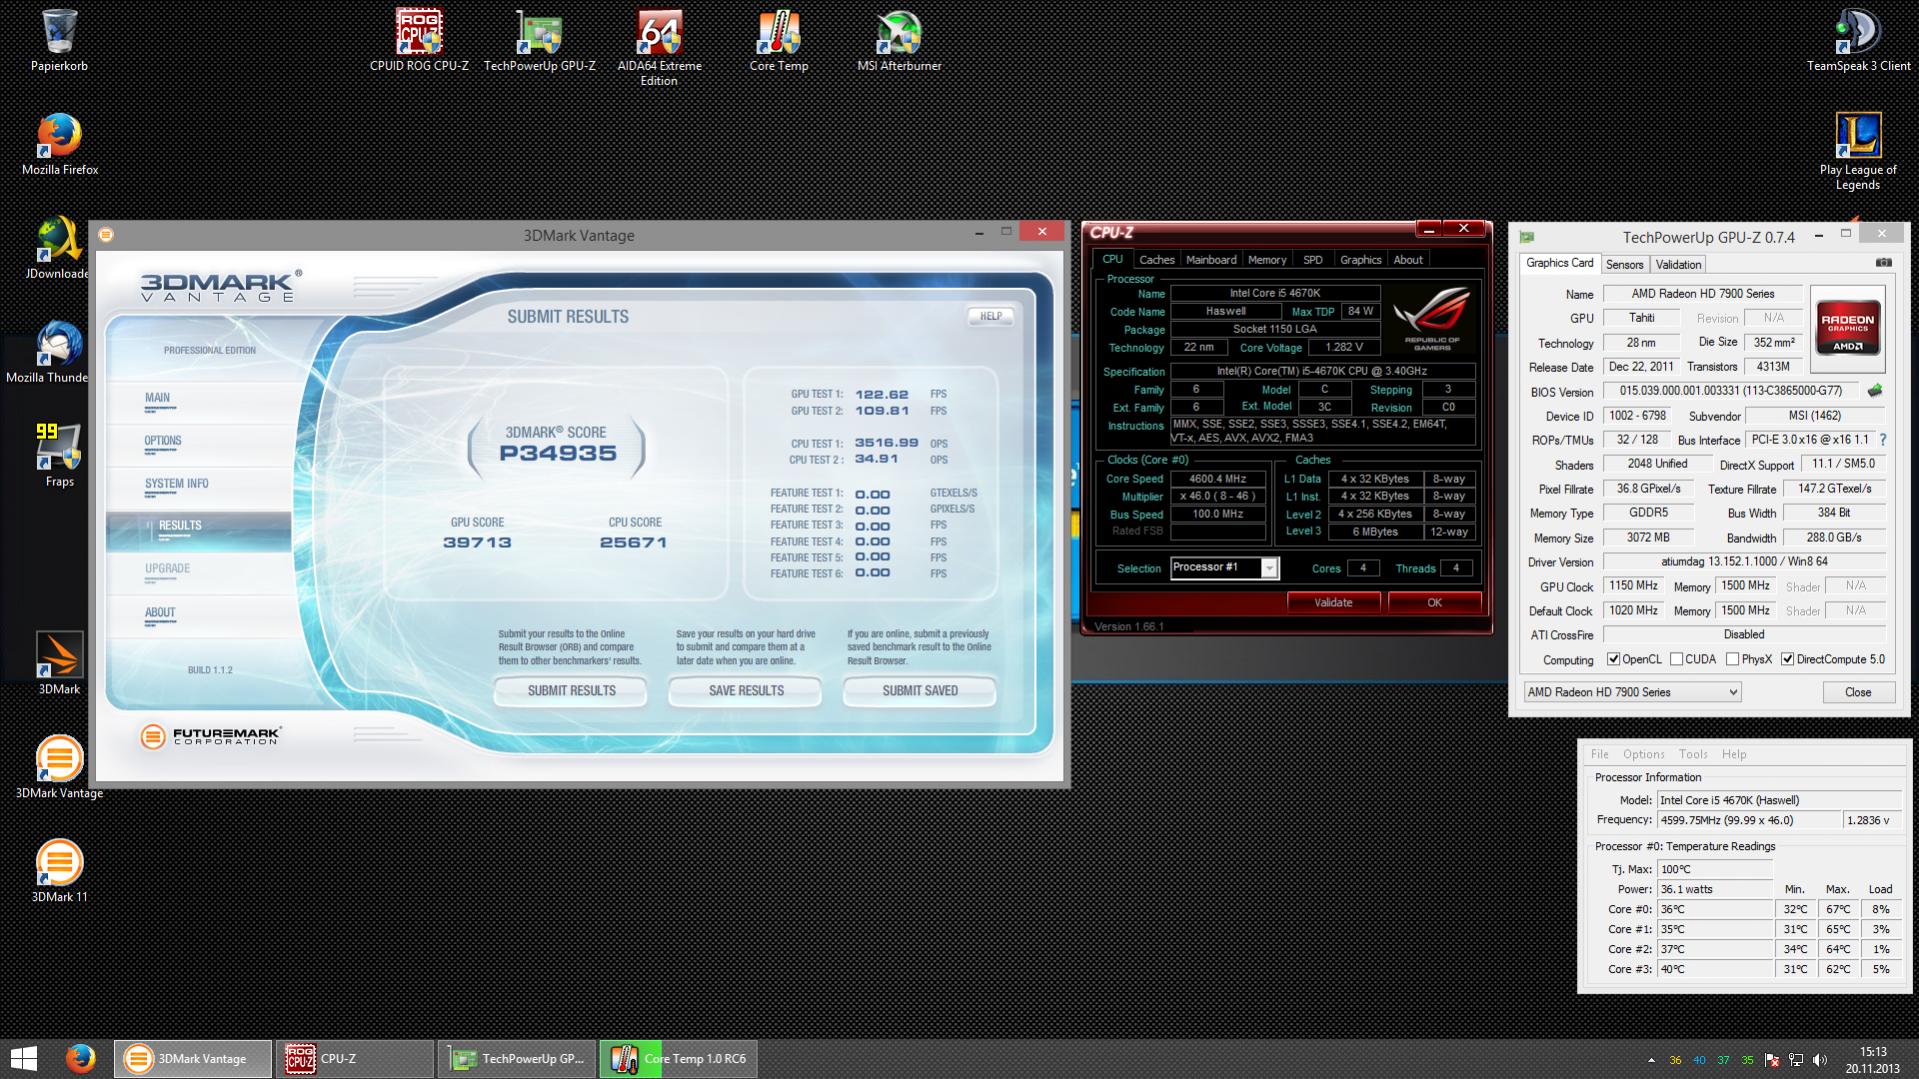Screen dimensions: 1919x1079
Task: Open Mozilla Firefox desktop shortcut
Action: tap(59, 144)
